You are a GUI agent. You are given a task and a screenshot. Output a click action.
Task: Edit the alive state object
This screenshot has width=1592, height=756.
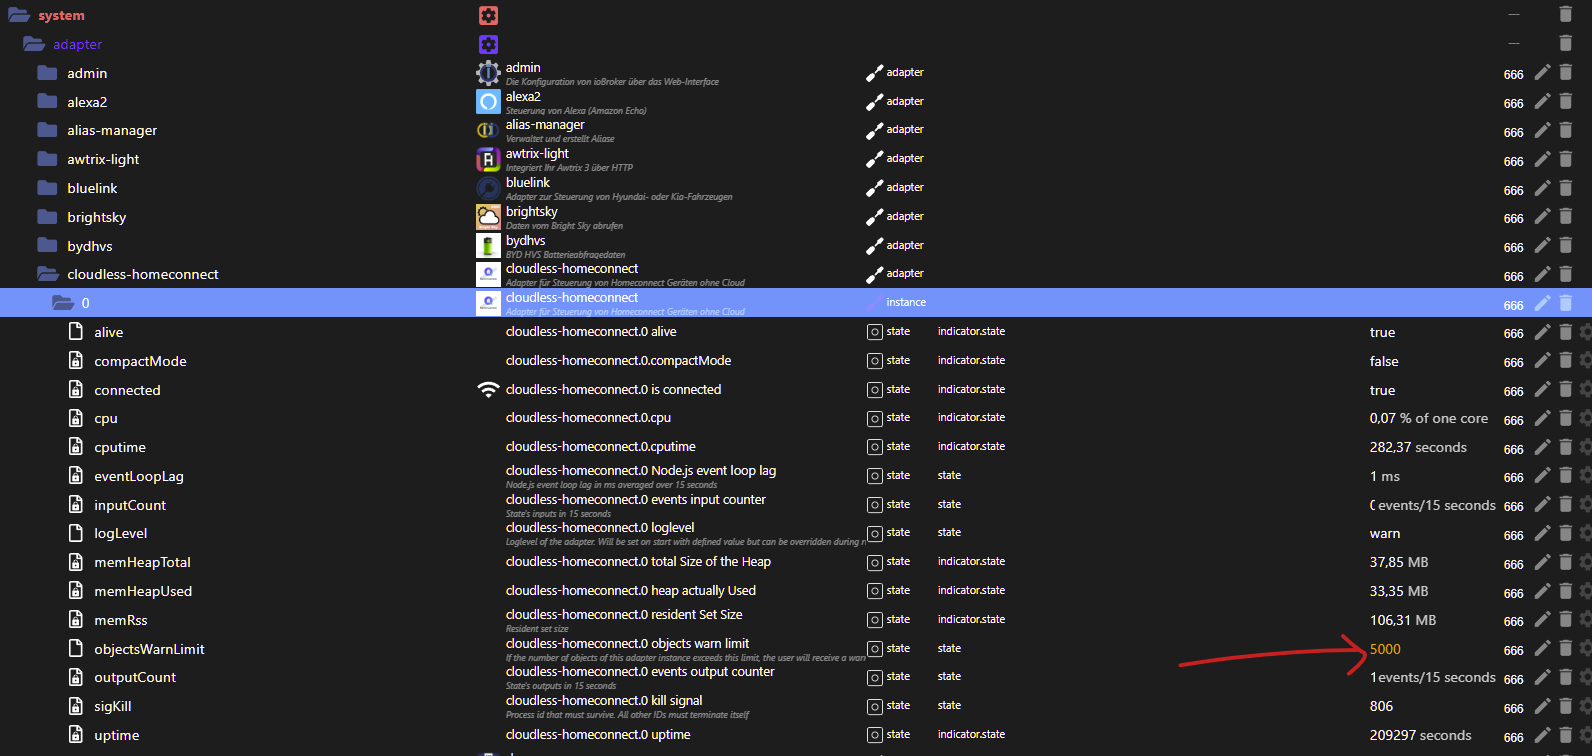click(1543, 332)
